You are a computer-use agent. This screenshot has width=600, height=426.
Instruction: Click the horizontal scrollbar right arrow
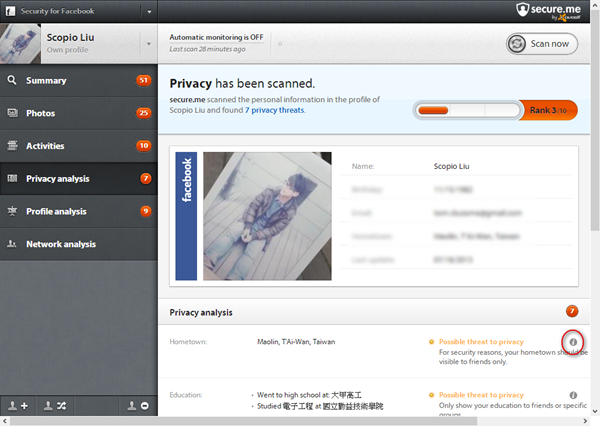(x=585, y=421)
